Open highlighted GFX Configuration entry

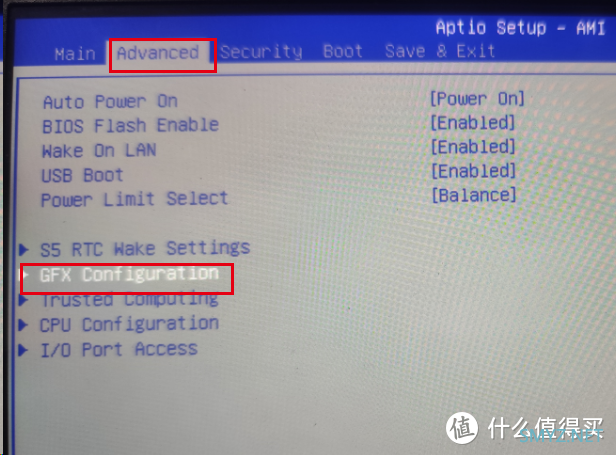pos(129,274)
